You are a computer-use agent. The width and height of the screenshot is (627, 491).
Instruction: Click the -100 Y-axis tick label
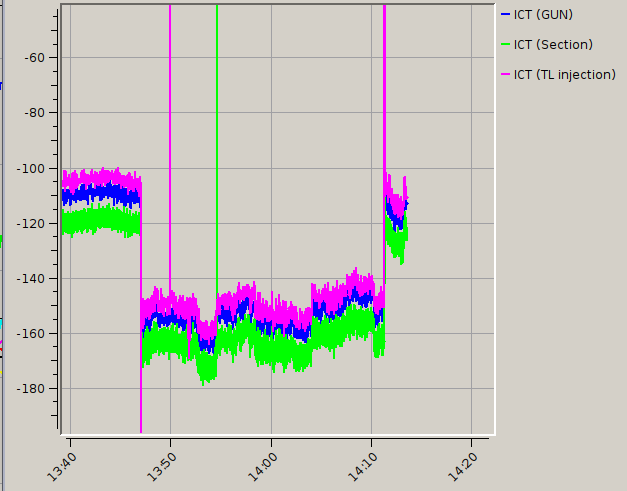pos(31,168)
